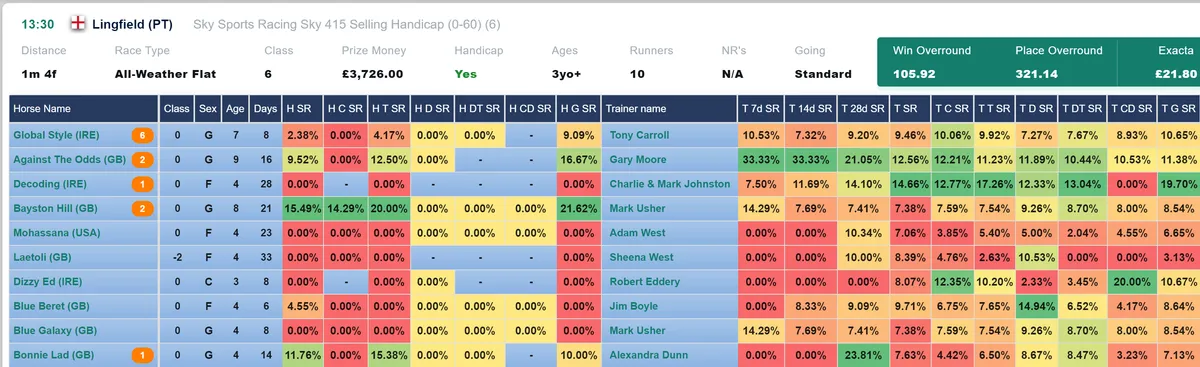Image resolution: width=1200 pixels, height=367 pixels.
Task: Sort by the T G SR header
Action: [1175, 108]
